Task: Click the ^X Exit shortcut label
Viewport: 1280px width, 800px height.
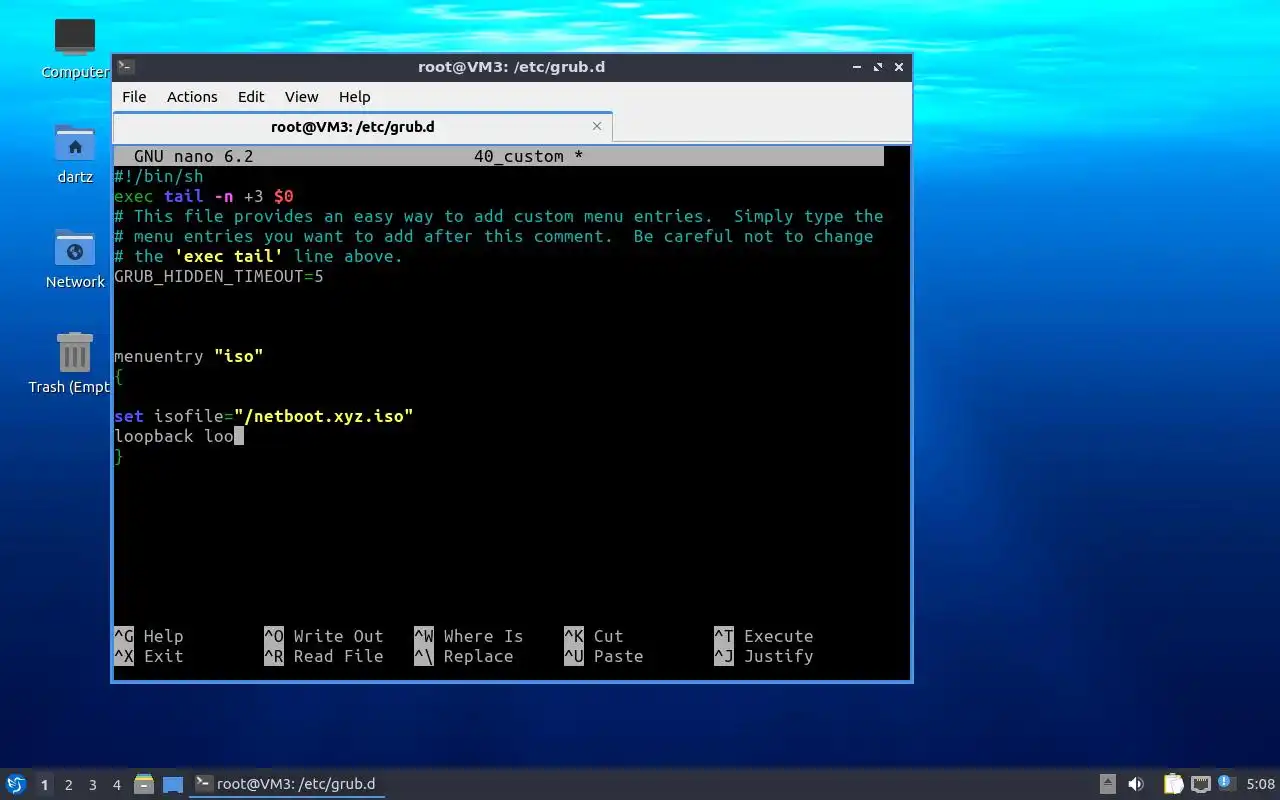Action: pos(148,656)
